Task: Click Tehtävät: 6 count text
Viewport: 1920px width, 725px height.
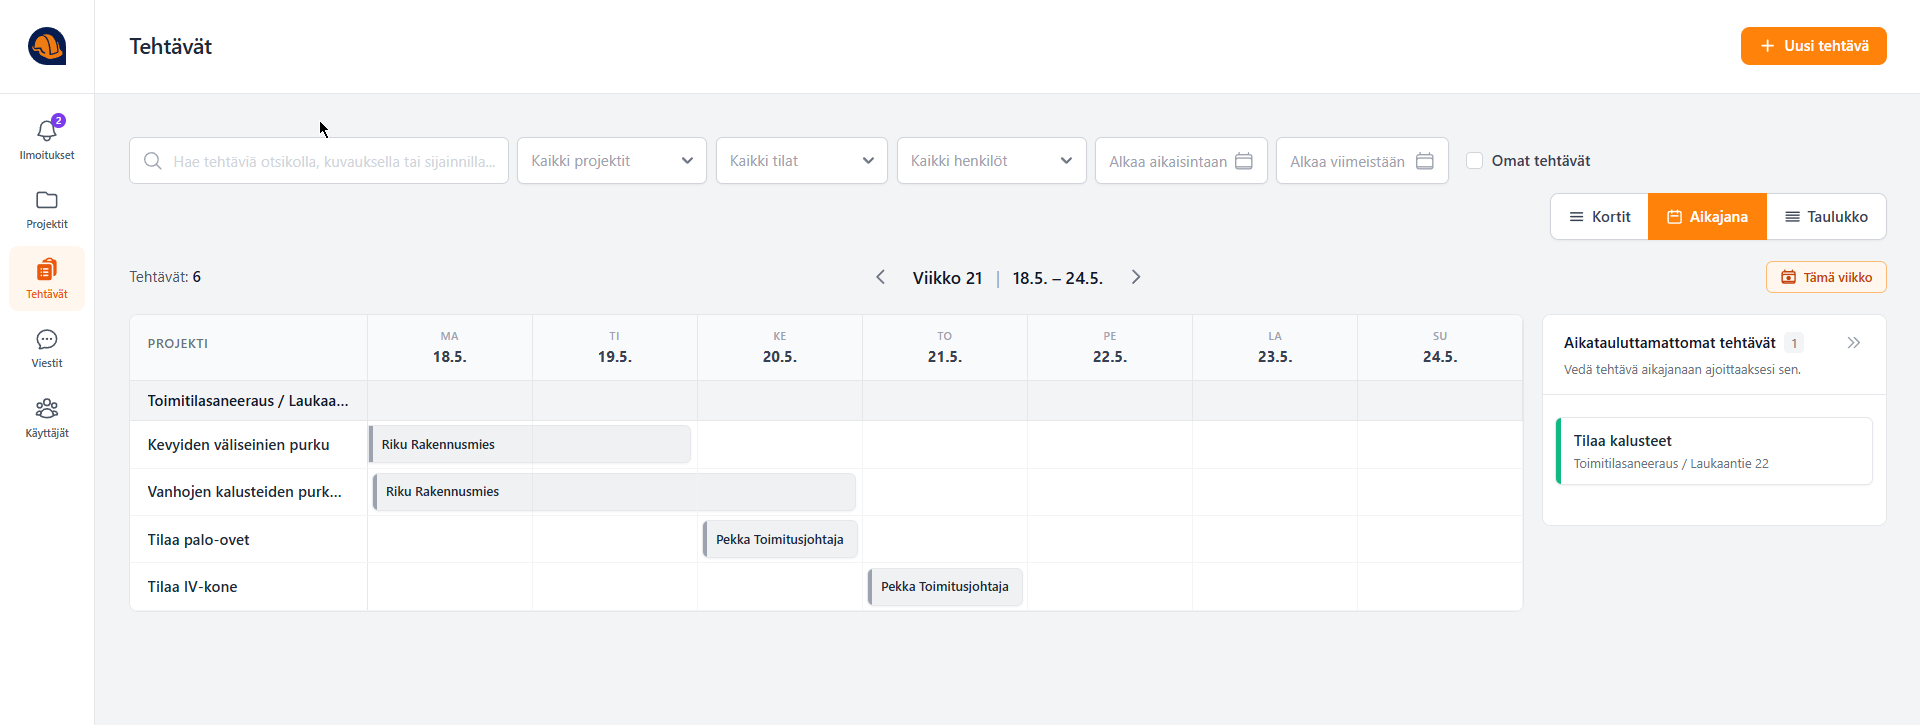Action: 165,277
